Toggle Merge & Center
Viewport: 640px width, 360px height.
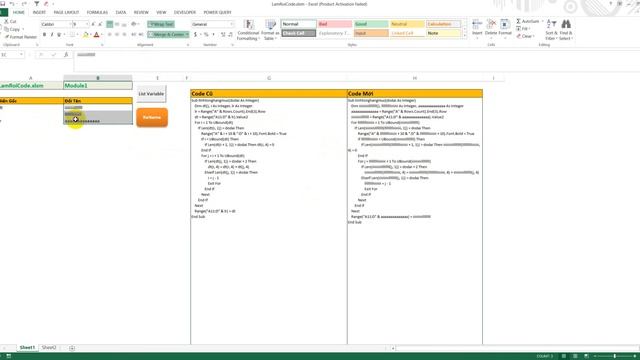point(168,35)
